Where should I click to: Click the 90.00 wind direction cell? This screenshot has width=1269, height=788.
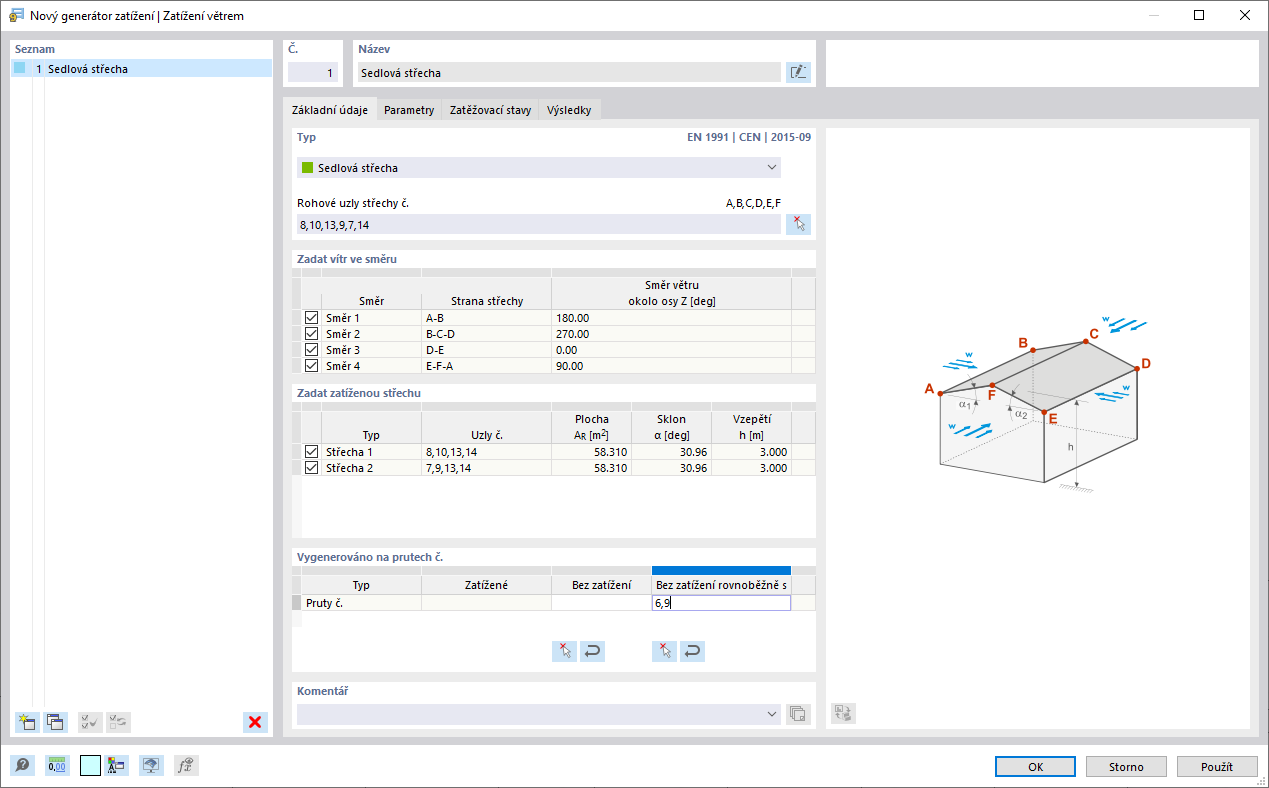pos(671,366)
